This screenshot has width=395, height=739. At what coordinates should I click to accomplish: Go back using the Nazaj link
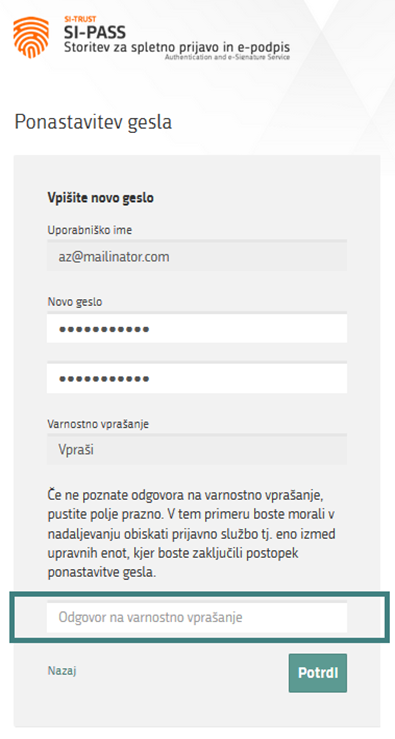pyautogui.click(x=62, y=671)
